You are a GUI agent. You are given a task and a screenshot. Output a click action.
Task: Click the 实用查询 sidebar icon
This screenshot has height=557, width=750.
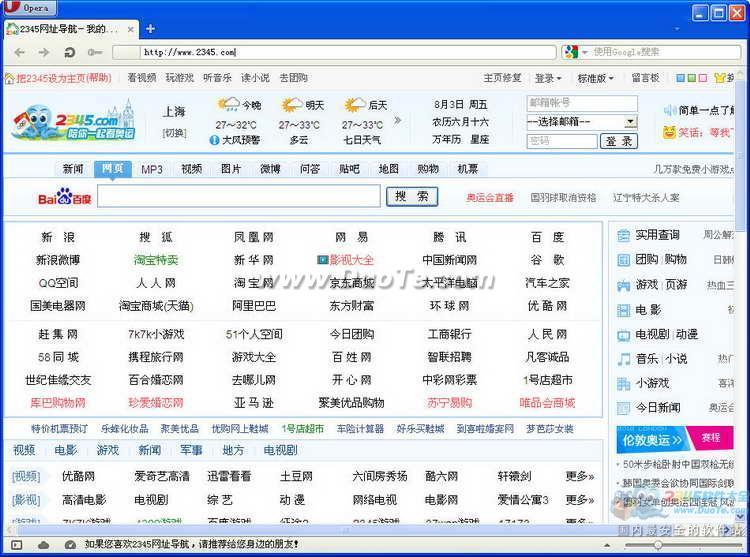pos(623,235)
